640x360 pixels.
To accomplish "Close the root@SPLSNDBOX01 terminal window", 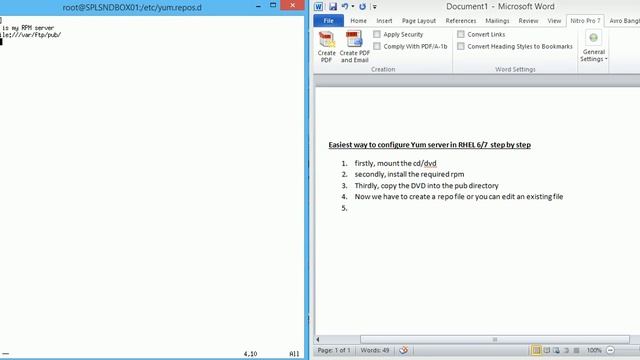I will (x=293, y=5).
